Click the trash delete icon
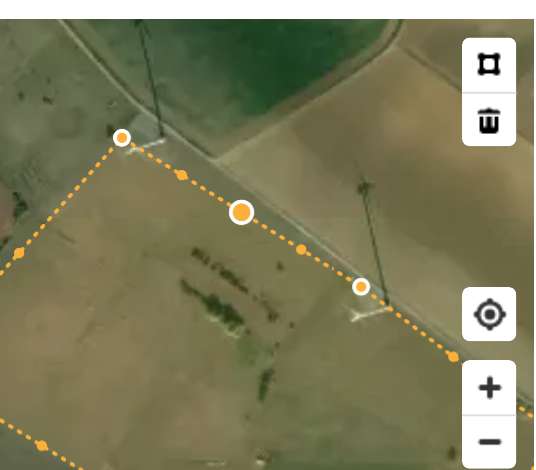 point(489,120)
